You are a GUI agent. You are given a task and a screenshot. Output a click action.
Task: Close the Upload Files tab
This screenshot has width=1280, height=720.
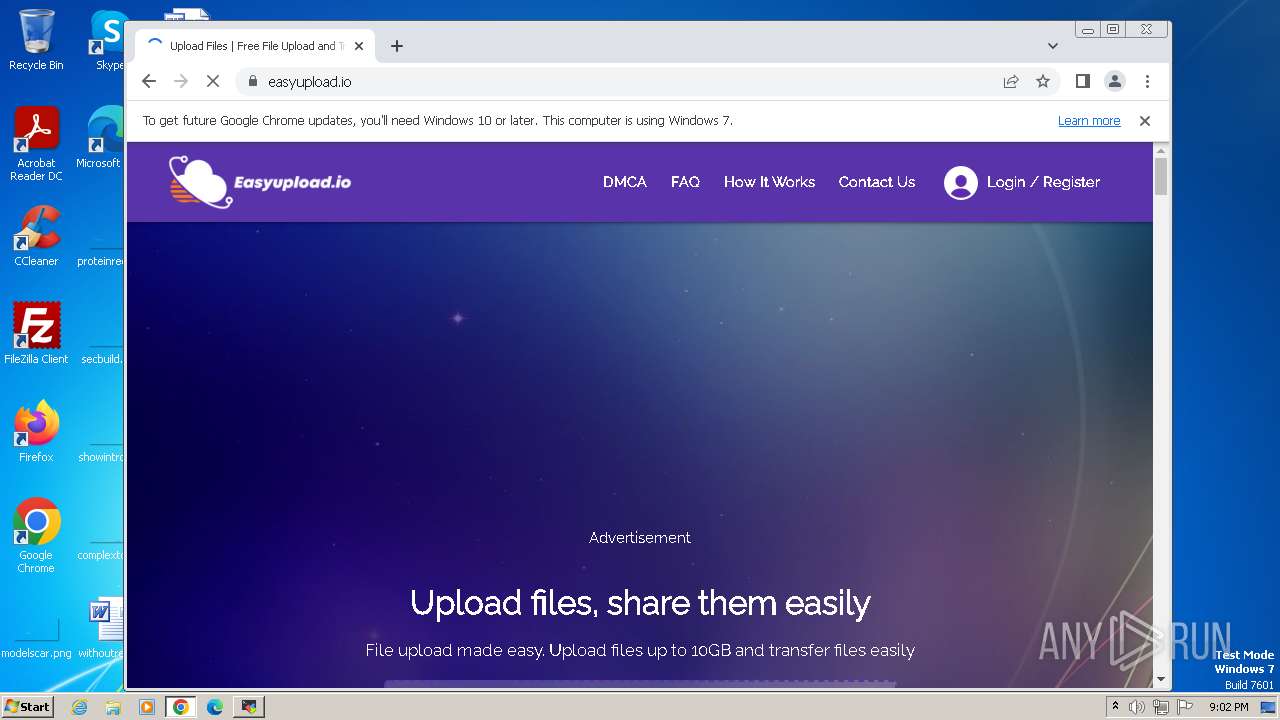[359, 46]
